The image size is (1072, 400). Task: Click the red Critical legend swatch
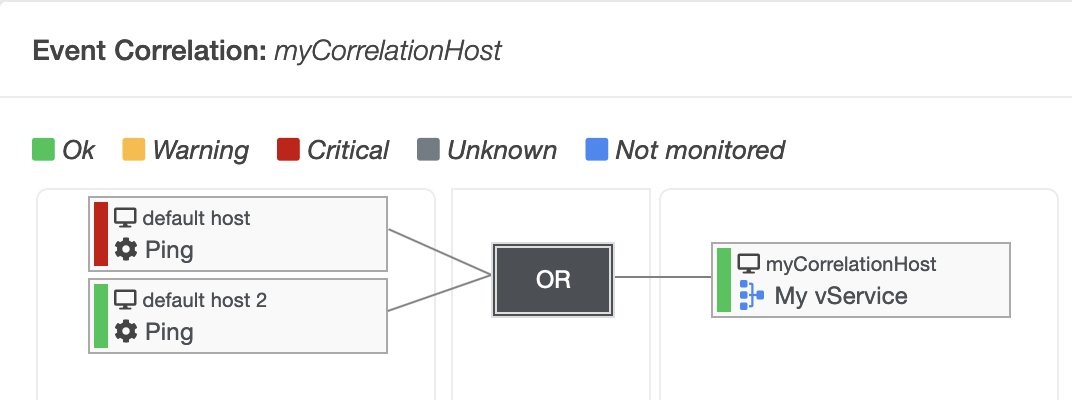click(x=288, y=150)
